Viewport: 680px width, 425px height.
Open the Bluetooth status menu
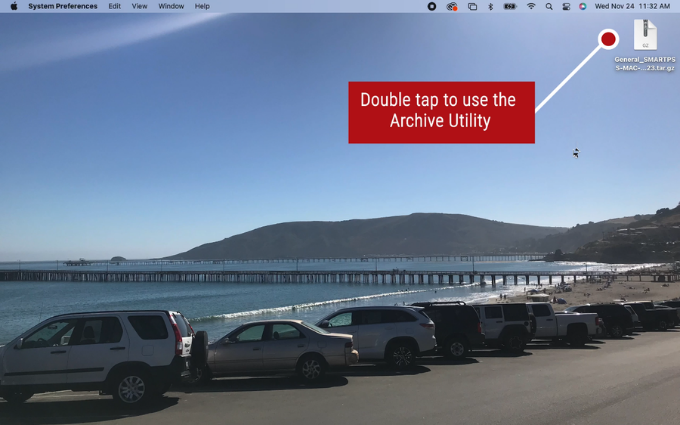coord(490,6)
